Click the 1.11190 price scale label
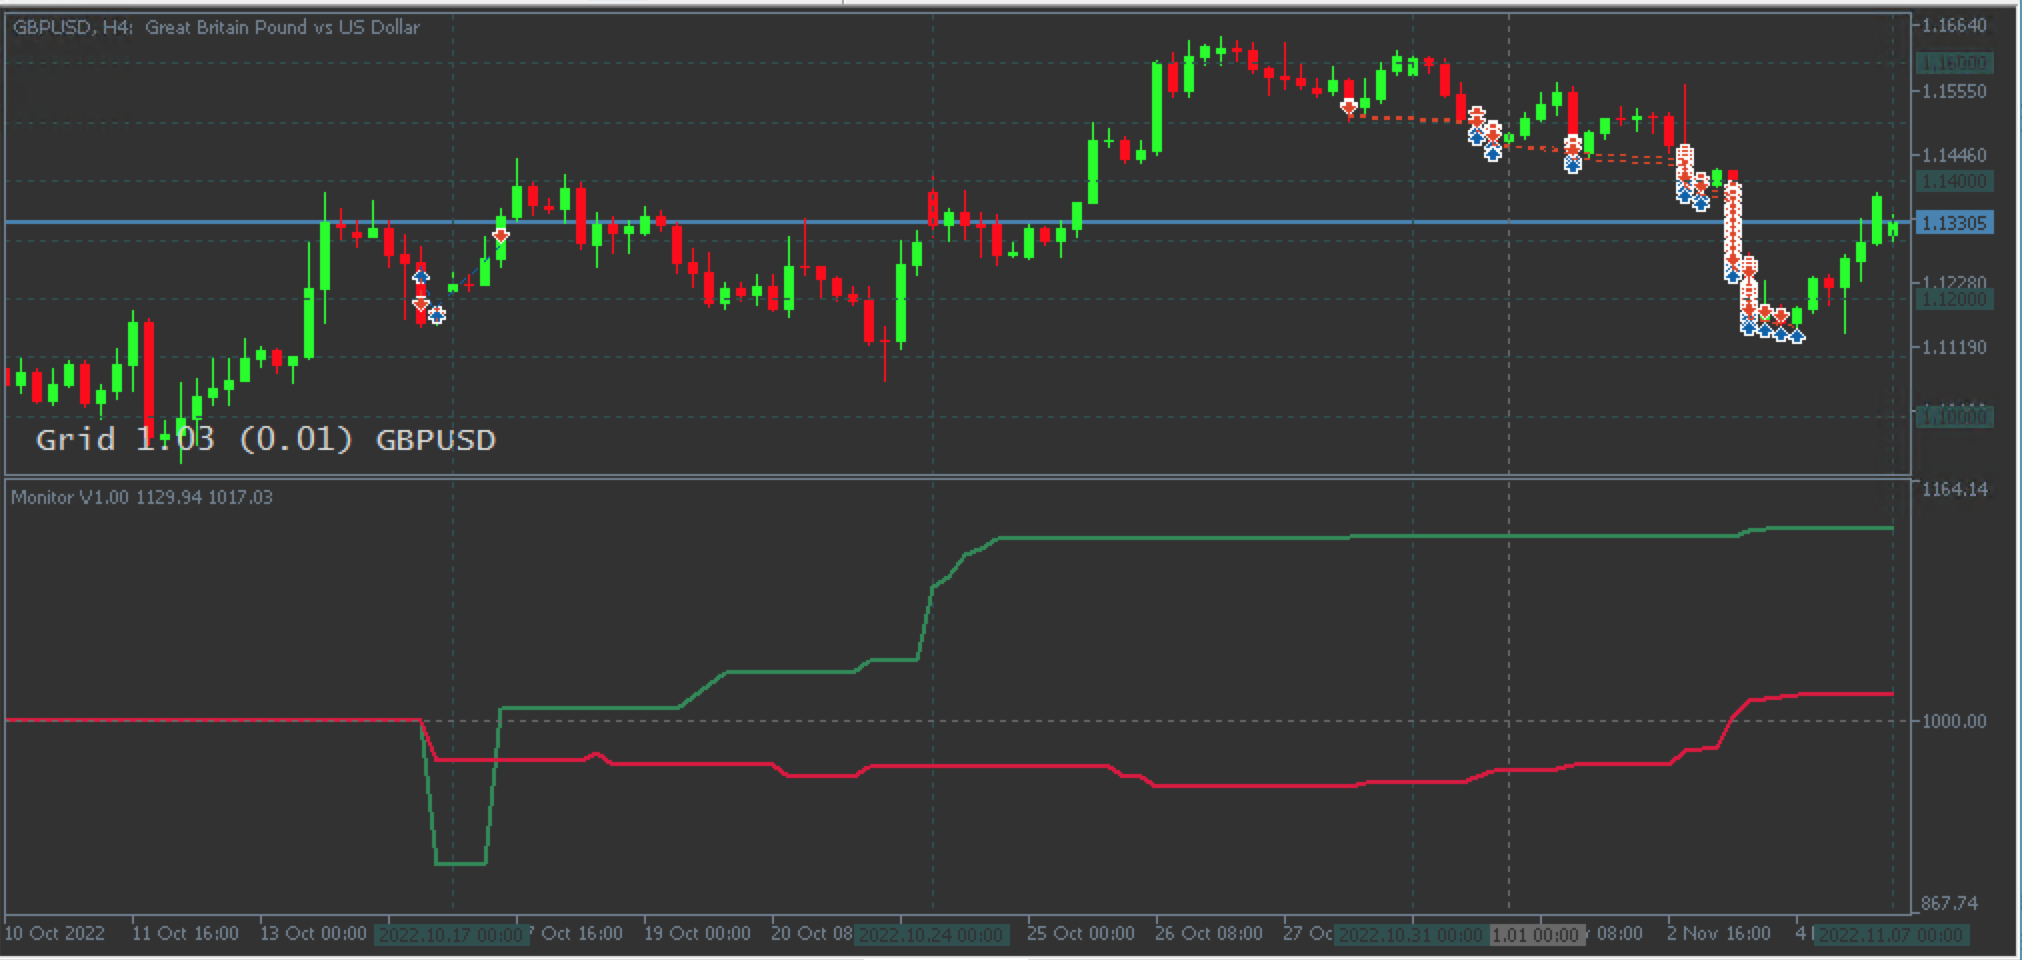This screenshot has width=2022, height=960. click(x=1955, y=347)
